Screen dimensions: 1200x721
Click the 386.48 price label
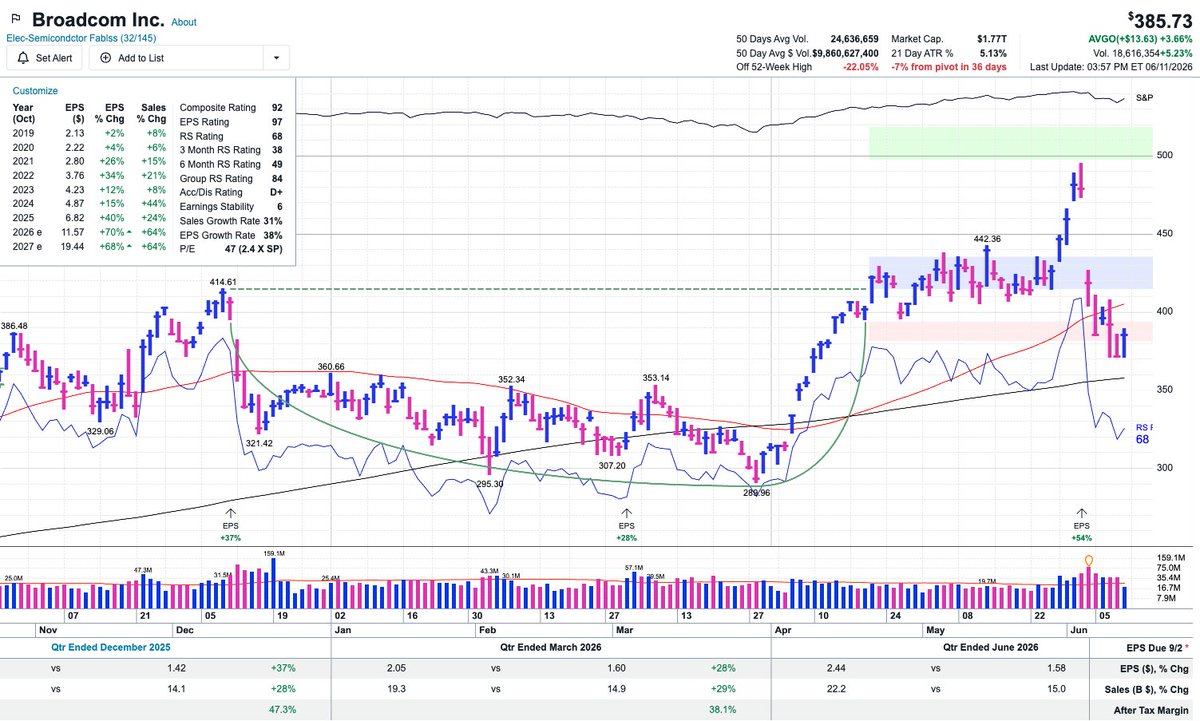14,326
